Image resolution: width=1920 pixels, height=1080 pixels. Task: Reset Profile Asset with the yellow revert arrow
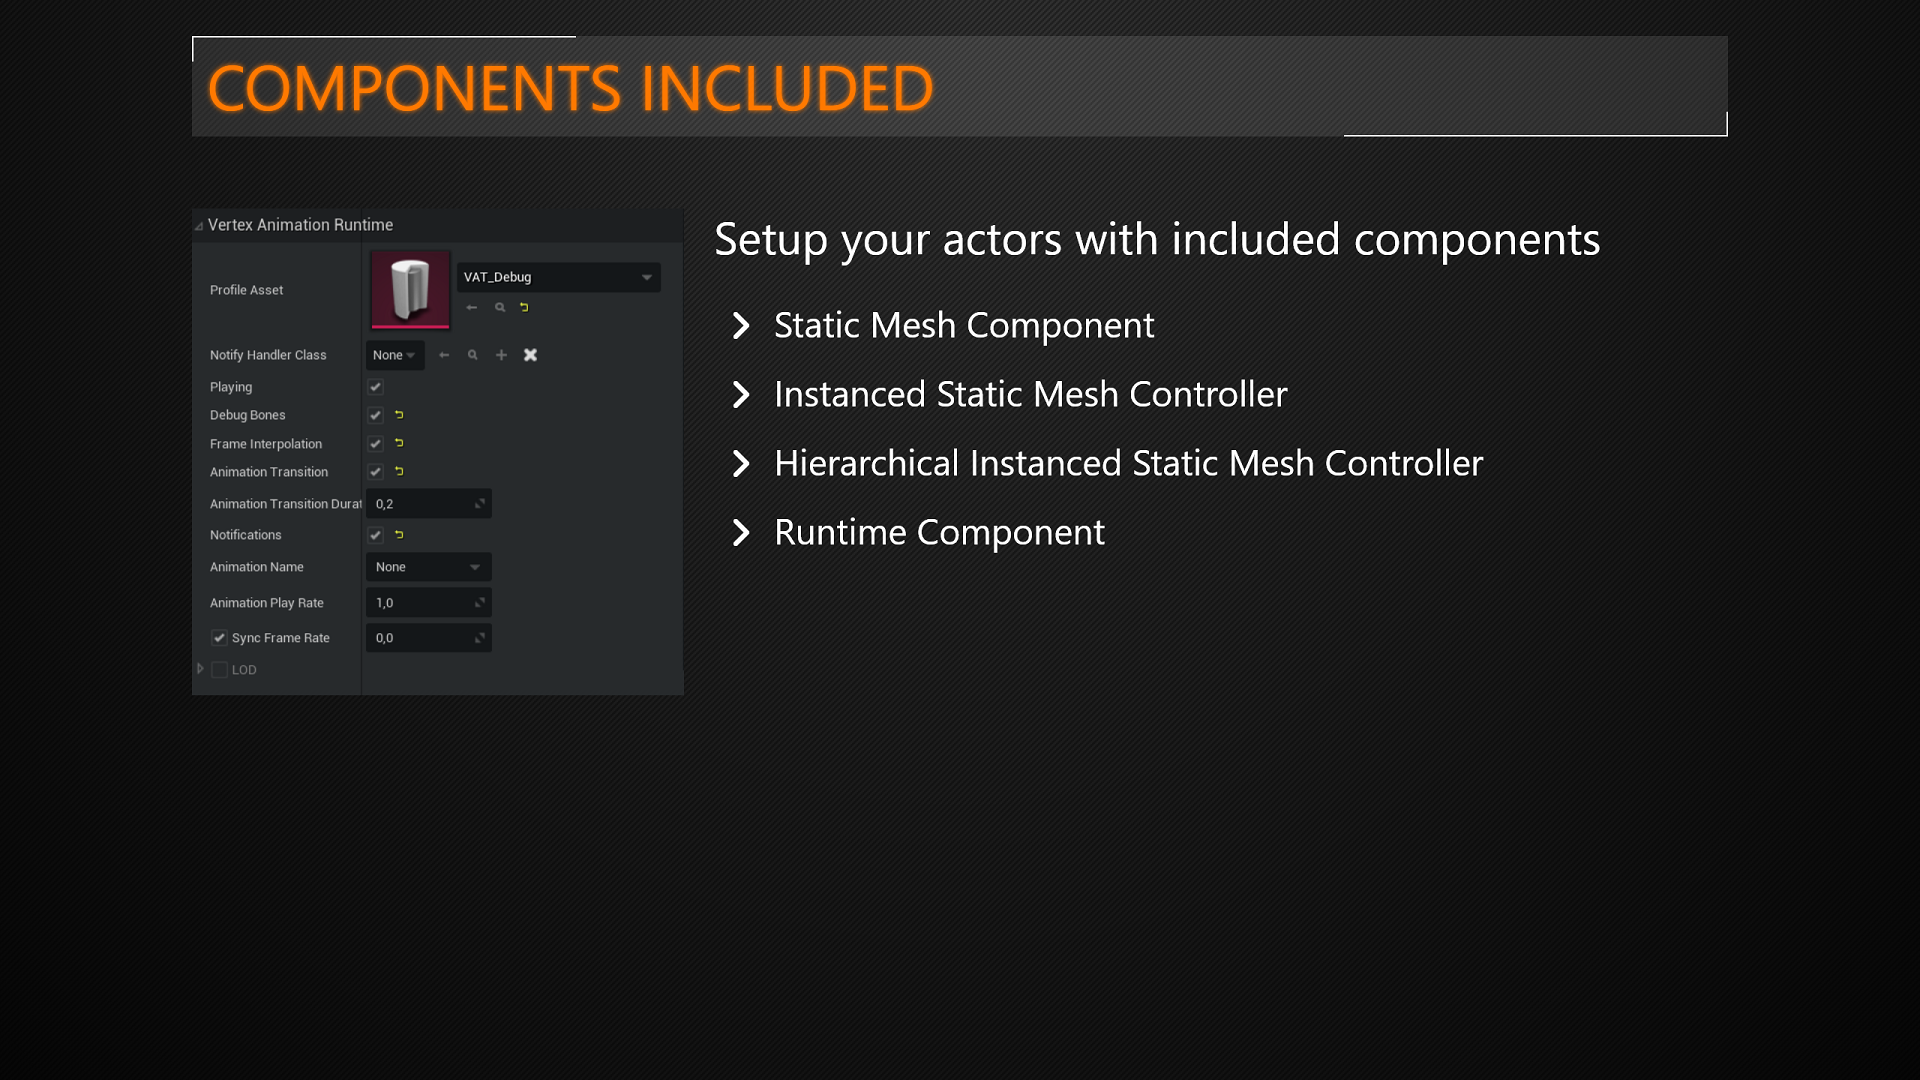(524, 307)
